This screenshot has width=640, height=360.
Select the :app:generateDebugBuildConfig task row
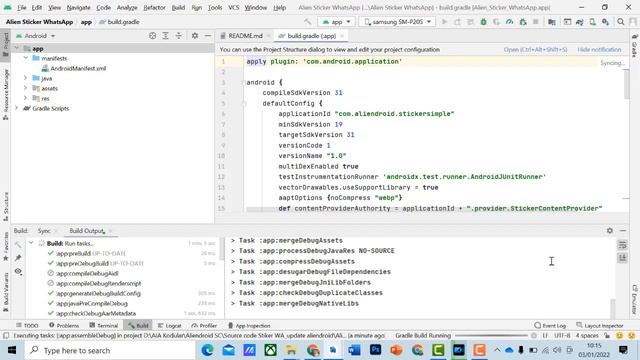pyautogui.click(x=122, y=293)
